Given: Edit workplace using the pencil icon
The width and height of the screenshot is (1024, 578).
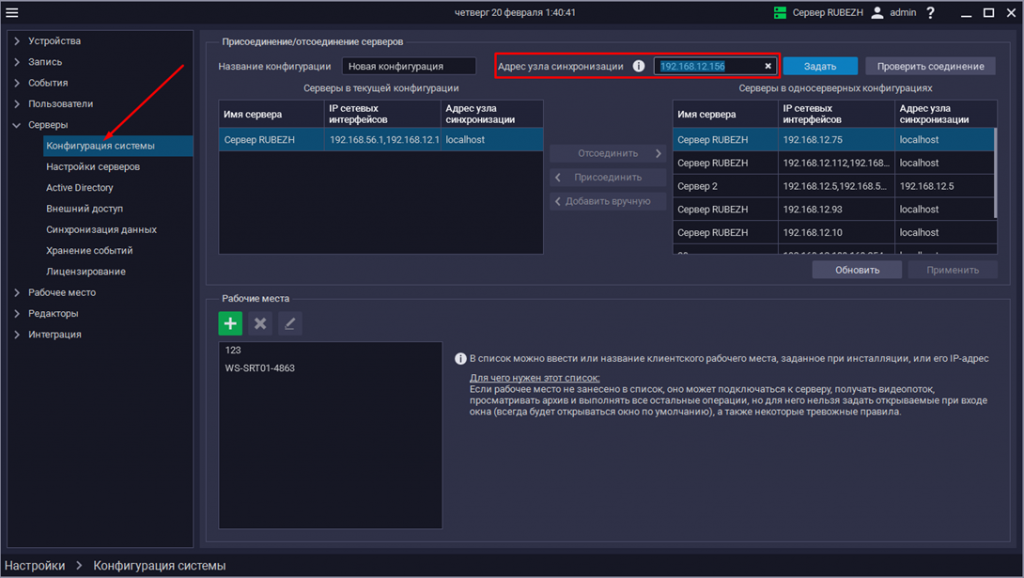Looking at the screenshot, I should (290, 323).
